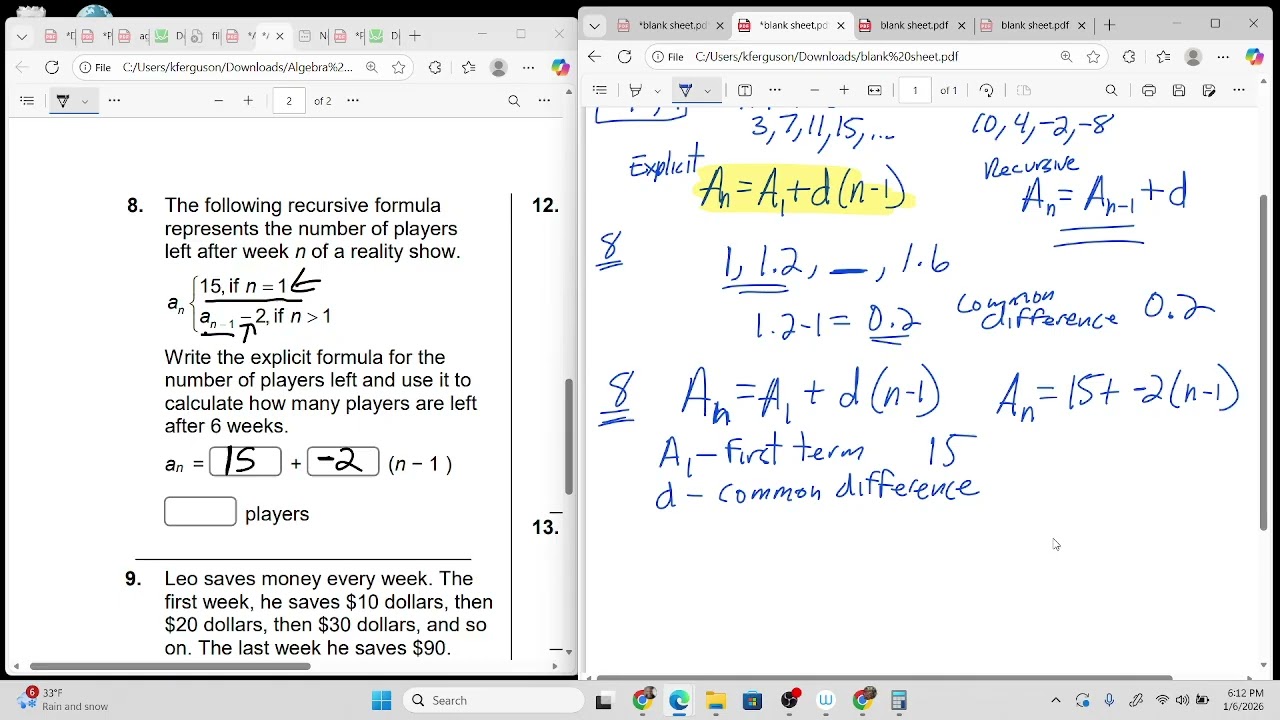Screen dimensions: 1280x720
Task: Click Save As icon in blank sheet PDF
Action: (x=1209, y=90)
